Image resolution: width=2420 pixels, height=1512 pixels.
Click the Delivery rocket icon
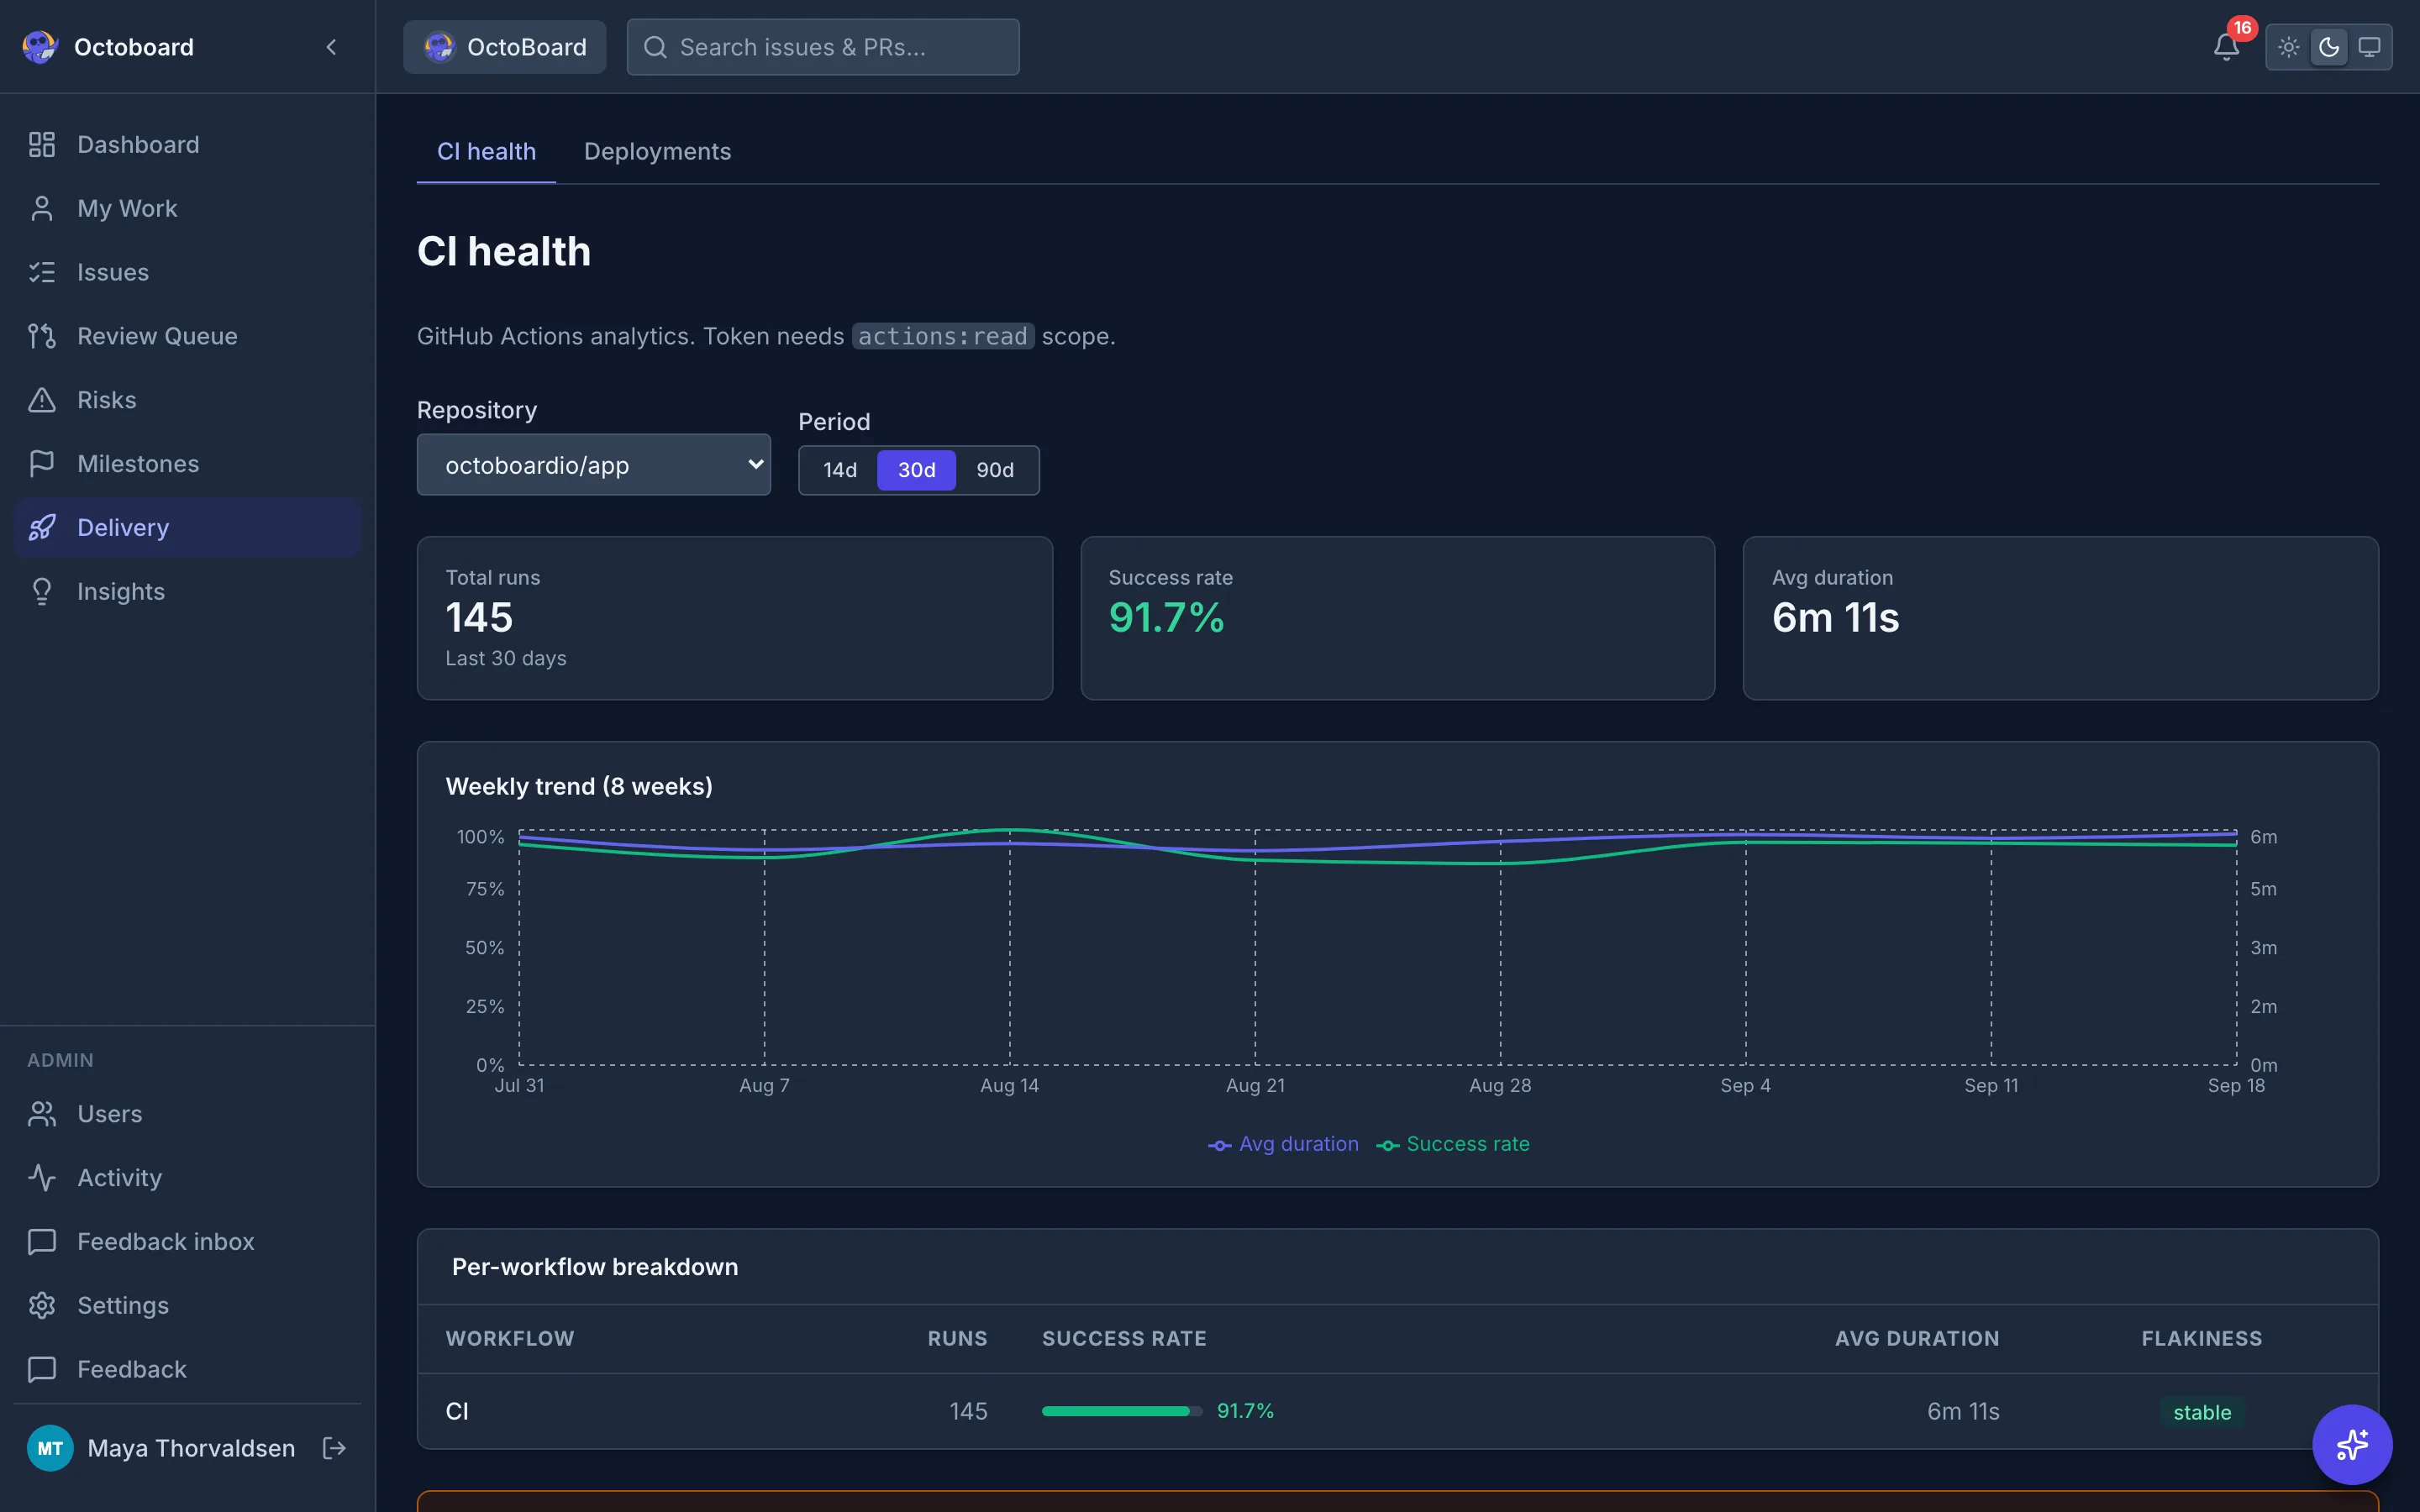tap(42, 527)
